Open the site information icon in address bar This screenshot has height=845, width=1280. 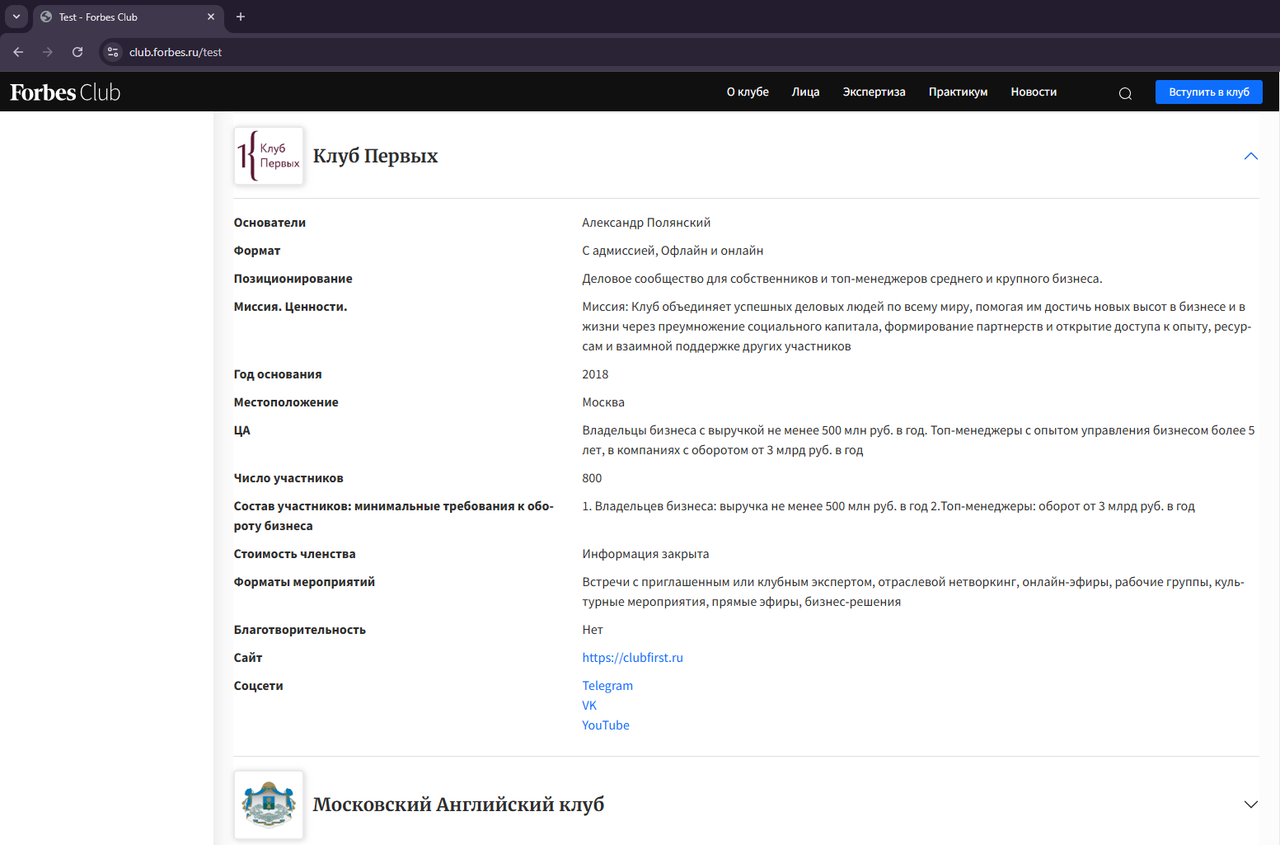[x=113, y=52]
